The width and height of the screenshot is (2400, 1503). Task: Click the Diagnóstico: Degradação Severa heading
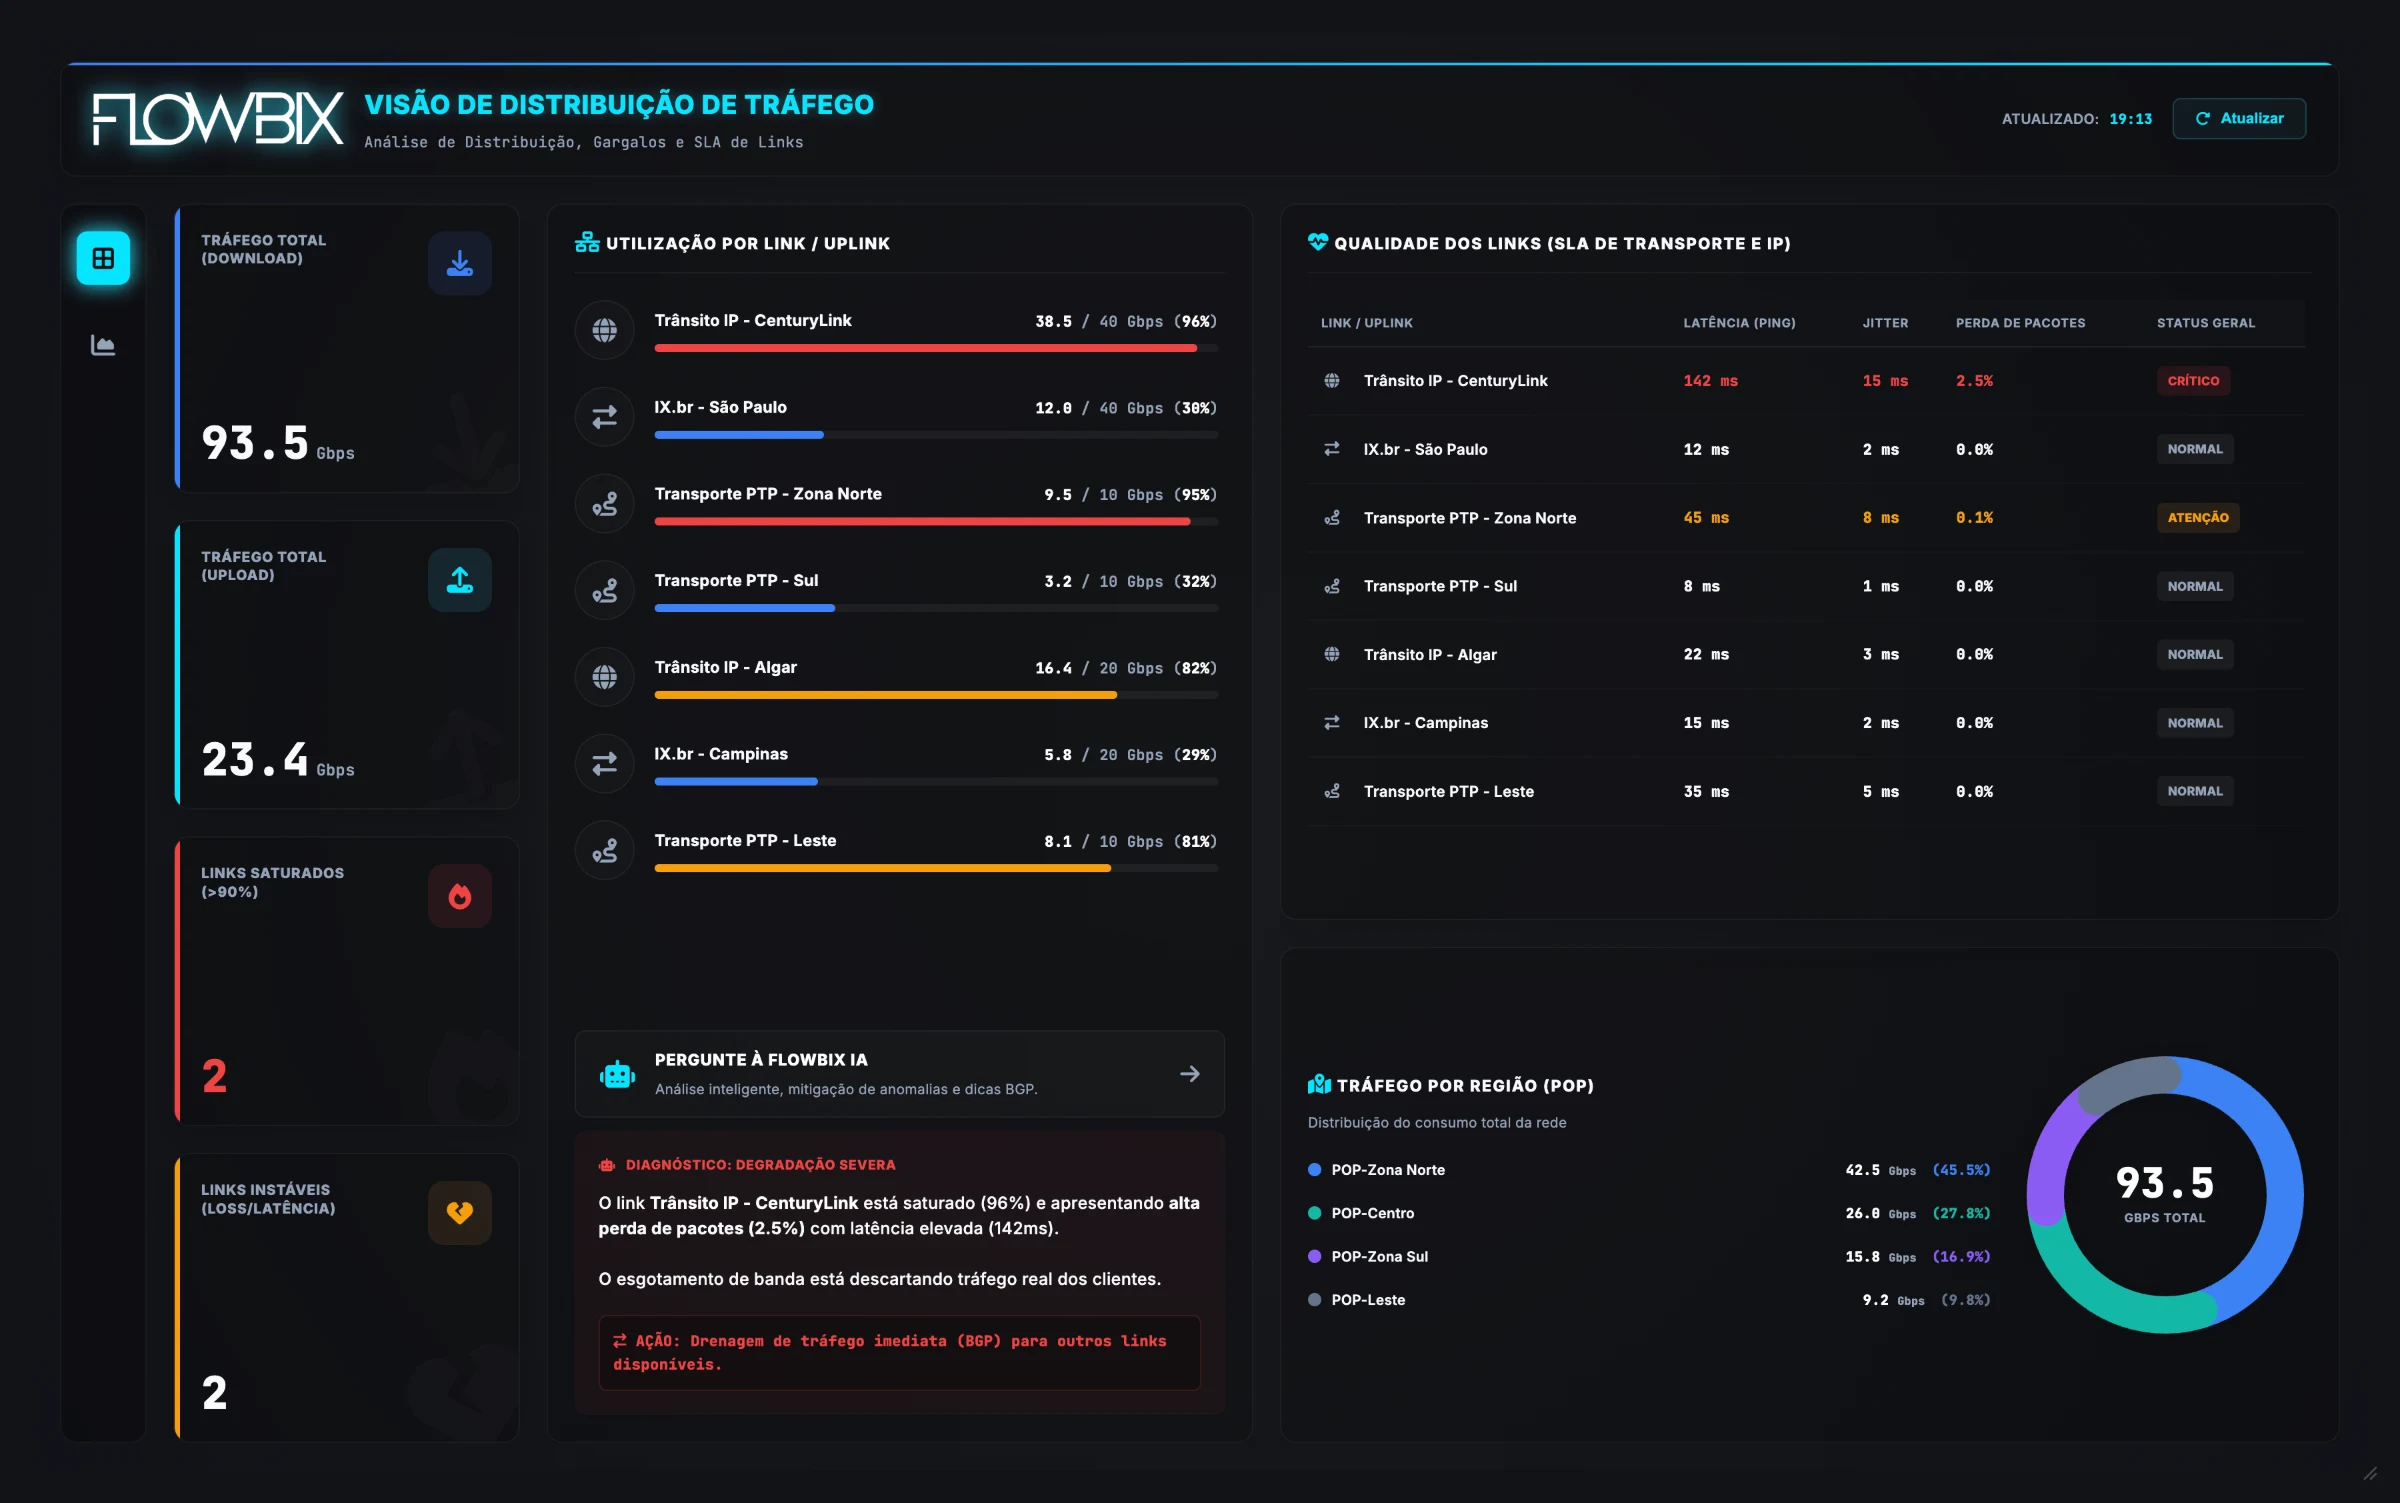click(760, 1165)
